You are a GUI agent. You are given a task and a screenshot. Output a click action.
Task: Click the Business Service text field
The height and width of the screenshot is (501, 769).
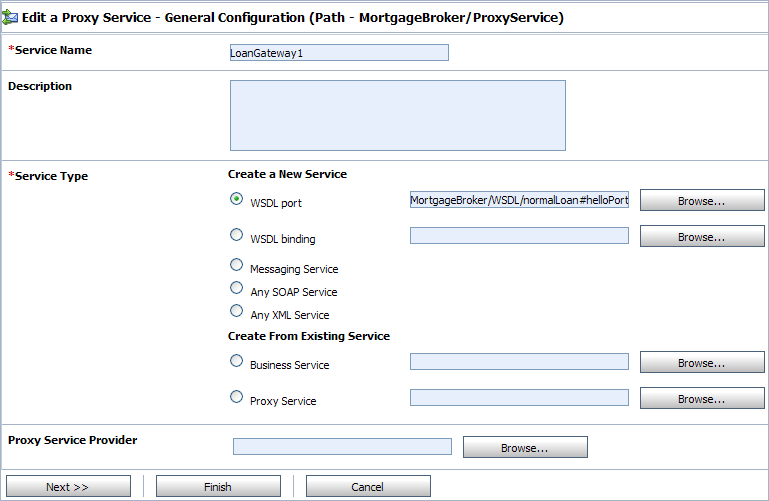[x=519, y=361]
